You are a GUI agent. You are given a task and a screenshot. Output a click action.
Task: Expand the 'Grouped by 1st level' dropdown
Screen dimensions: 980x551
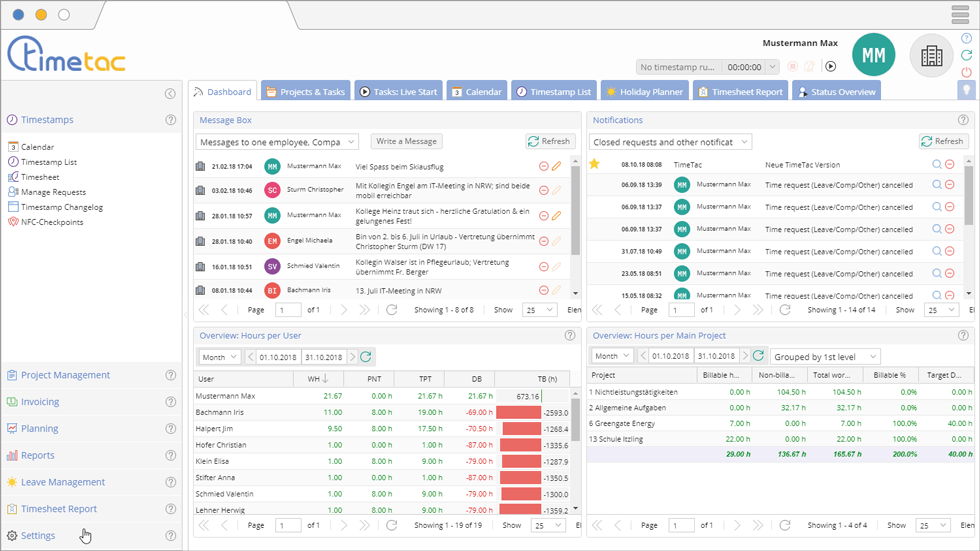coord(825,357)
